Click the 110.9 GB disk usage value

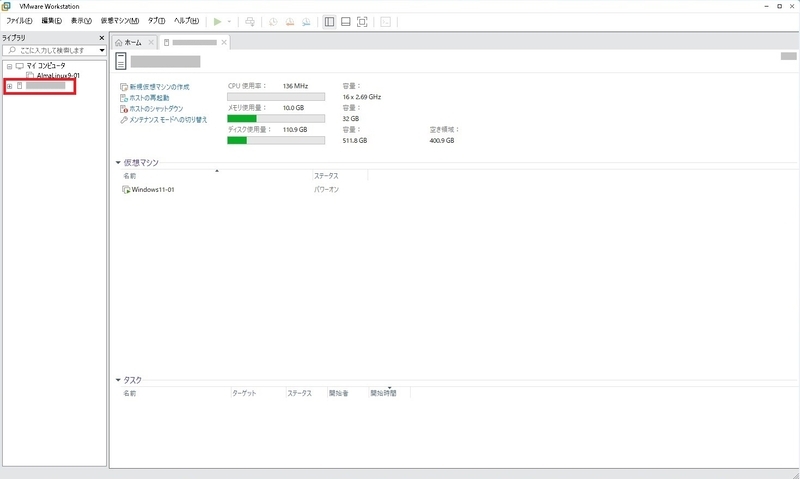pyautogui.click(x=295, y=130)
